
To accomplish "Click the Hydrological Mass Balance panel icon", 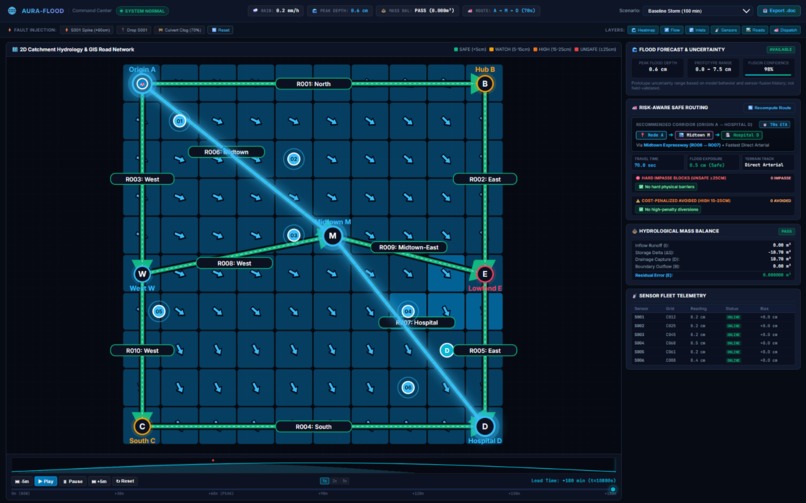I will click(x=634, y=231).
